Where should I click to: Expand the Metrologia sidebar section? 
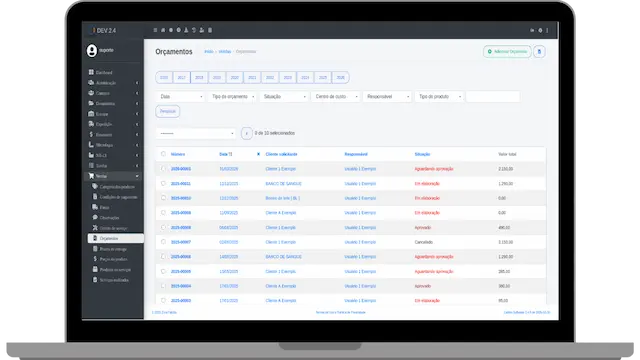[x=113, y=145]
